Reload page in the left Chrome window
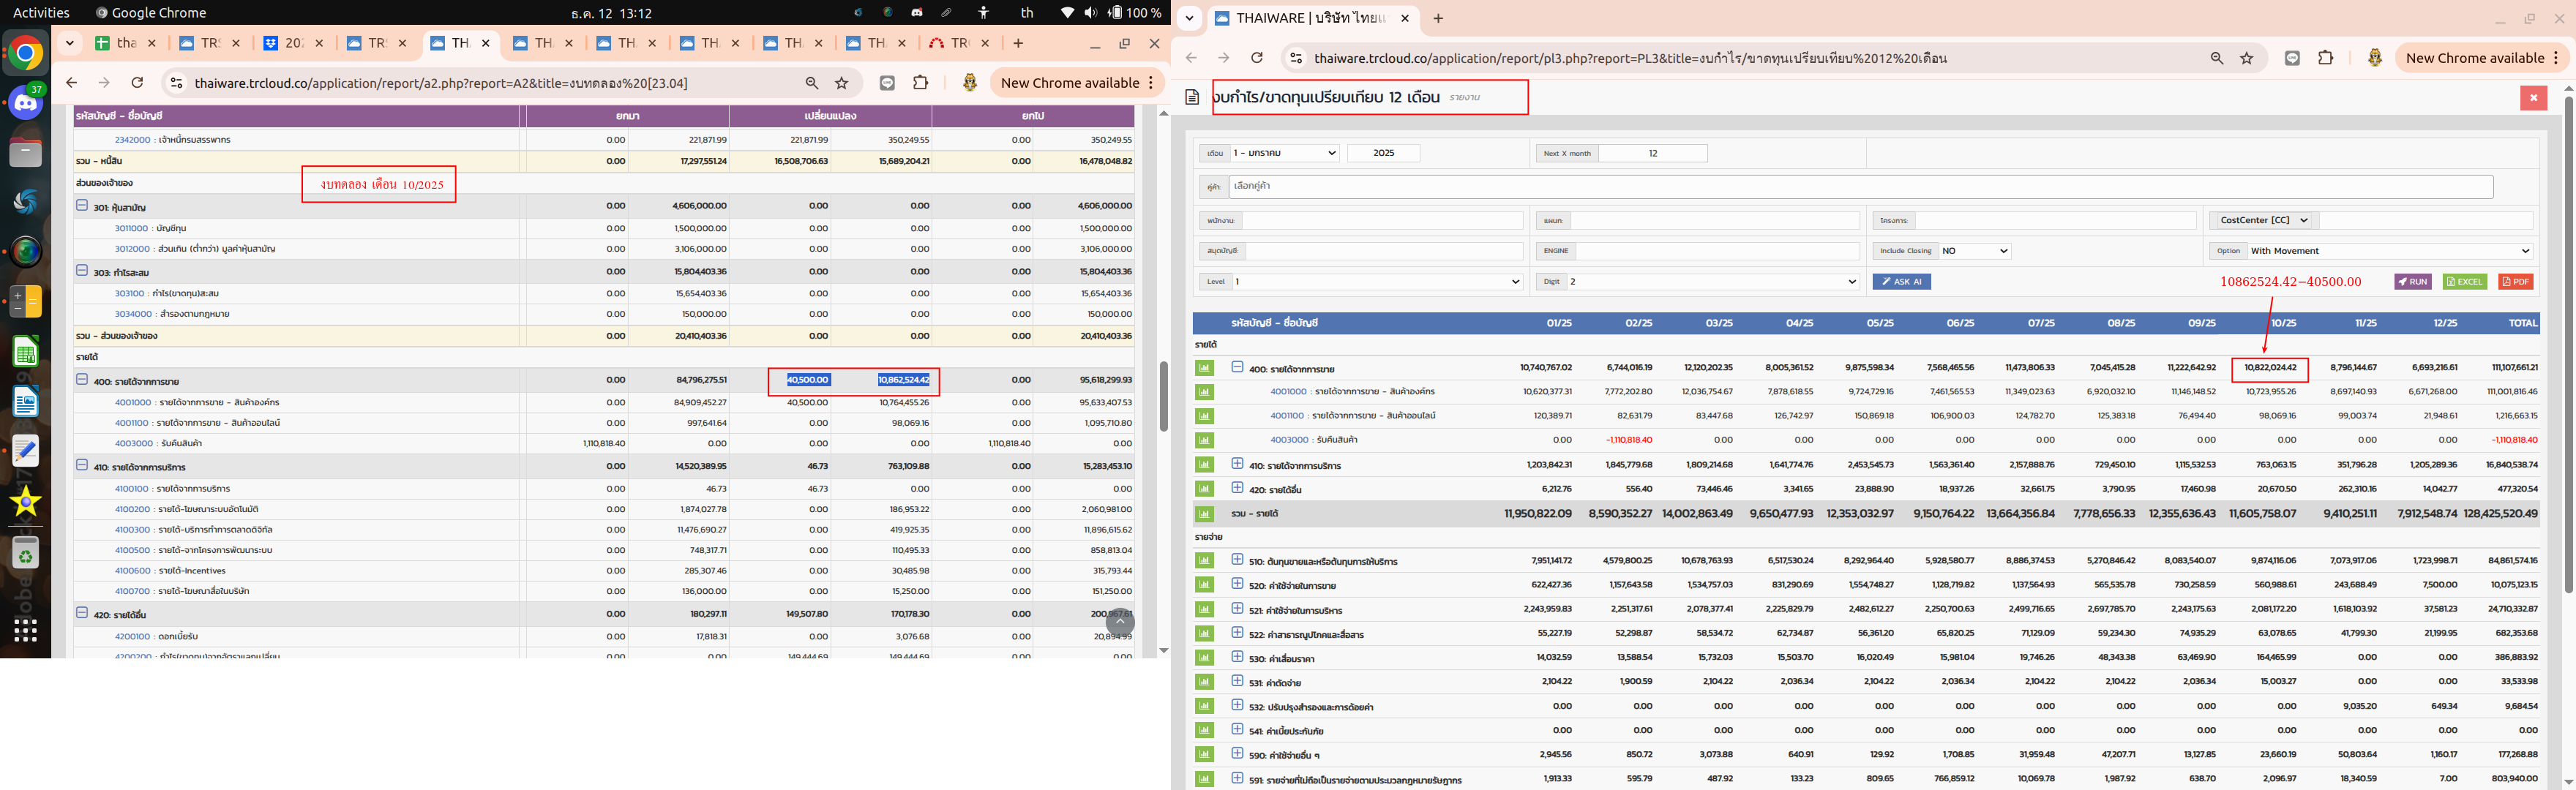 (x=137, y=83)
